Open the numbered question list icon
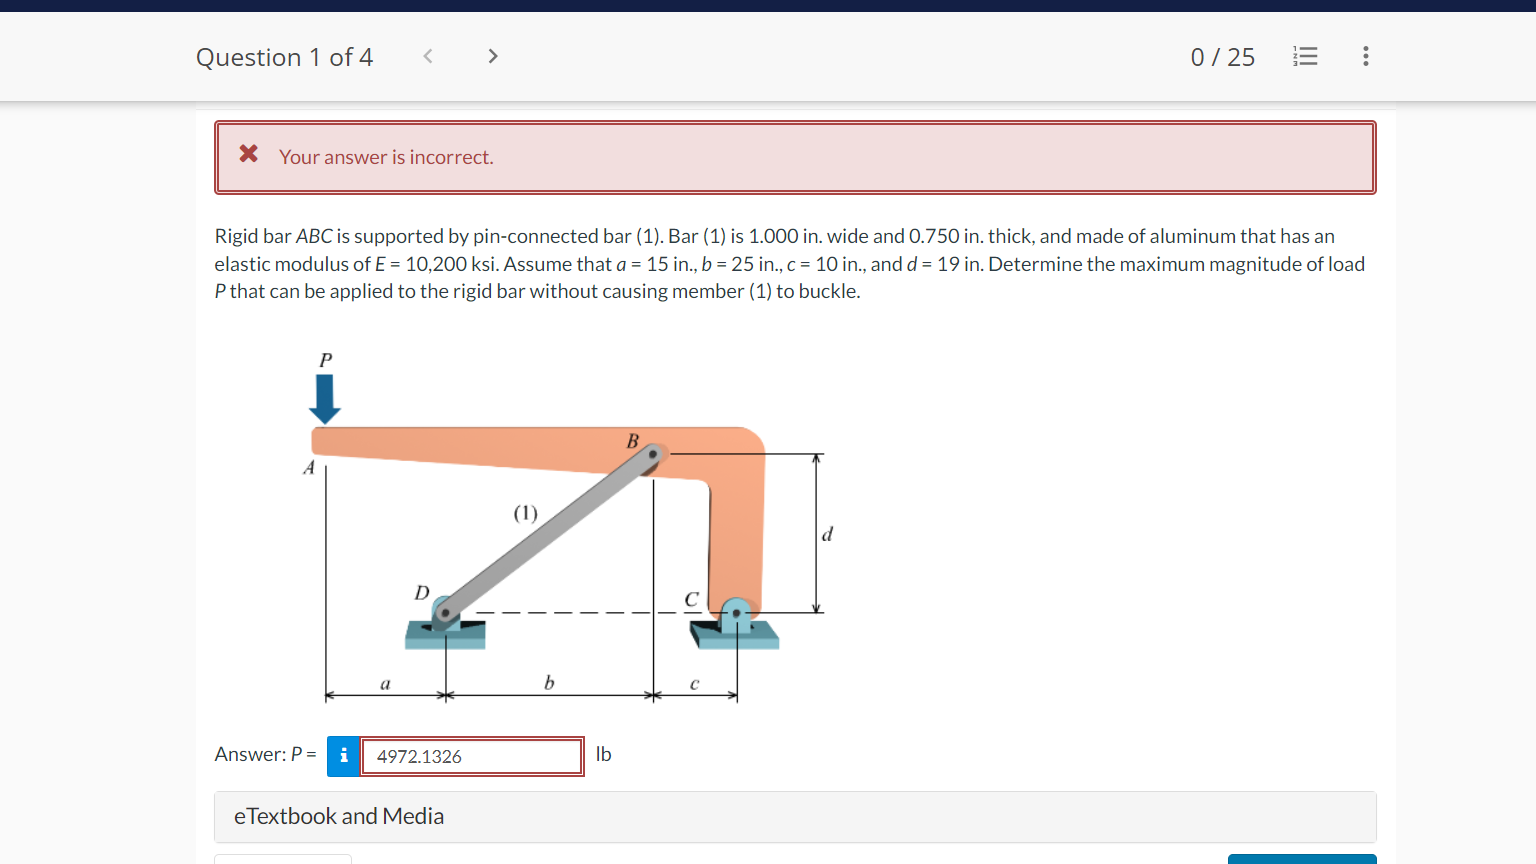1536x864 pixels. [1305, 57]
